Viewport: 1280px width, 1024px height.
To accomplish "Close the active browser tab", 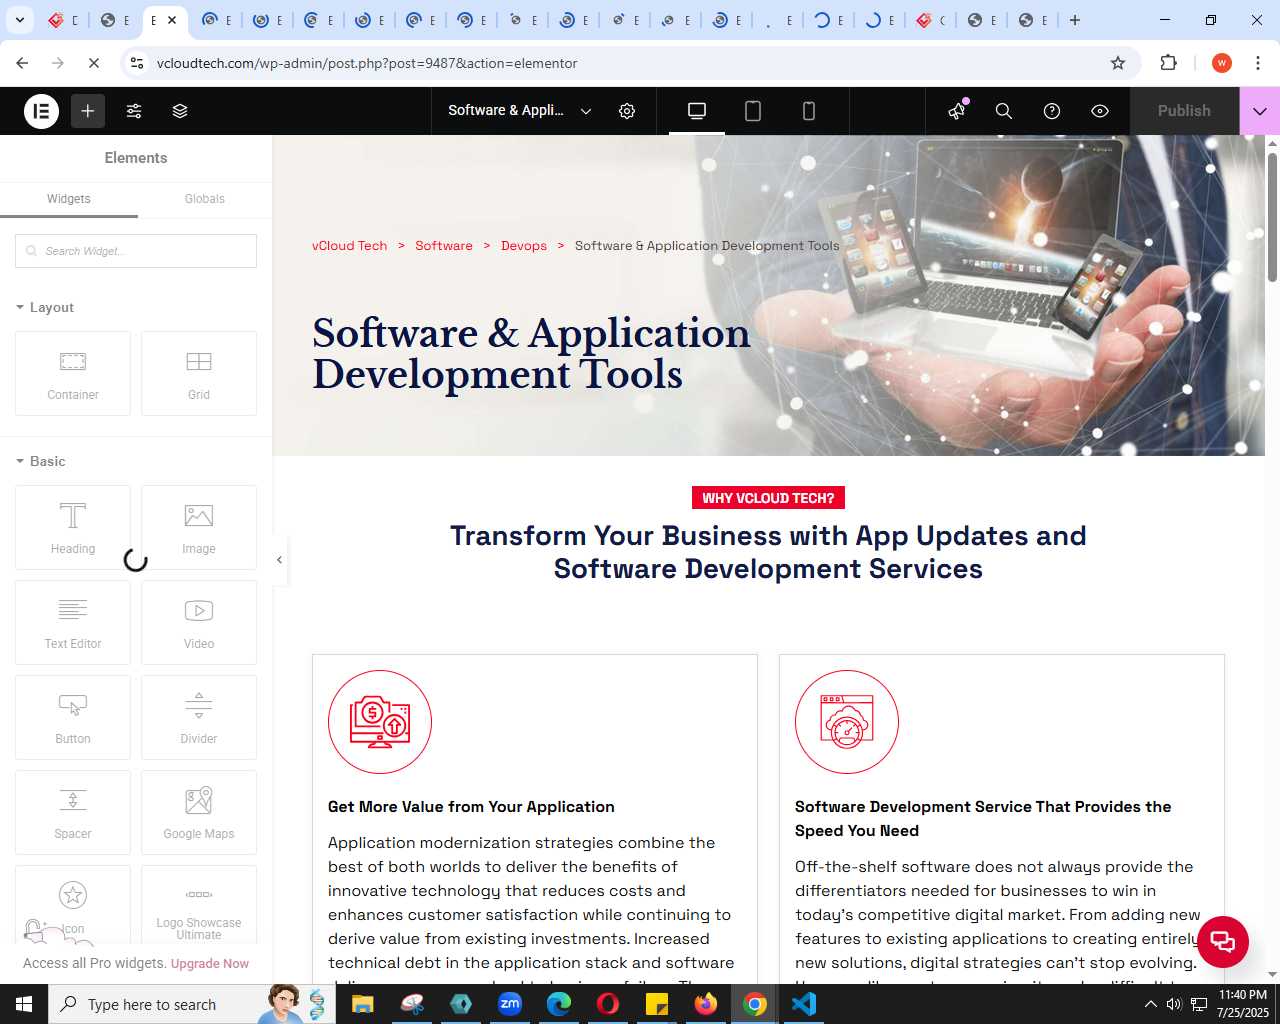I will [172, 20].
